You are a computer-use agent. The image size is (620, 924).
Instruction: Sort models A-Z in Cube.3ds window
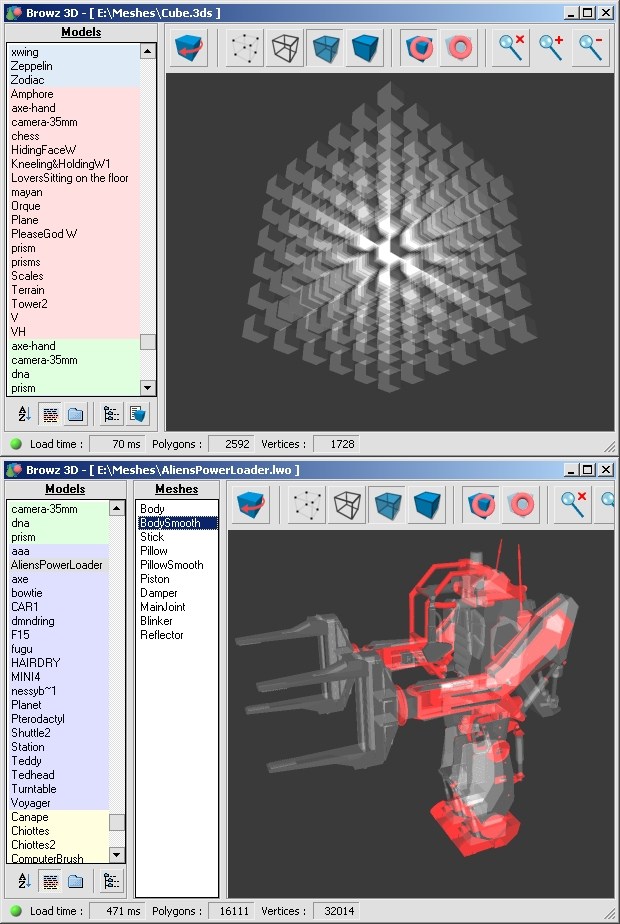24,414
